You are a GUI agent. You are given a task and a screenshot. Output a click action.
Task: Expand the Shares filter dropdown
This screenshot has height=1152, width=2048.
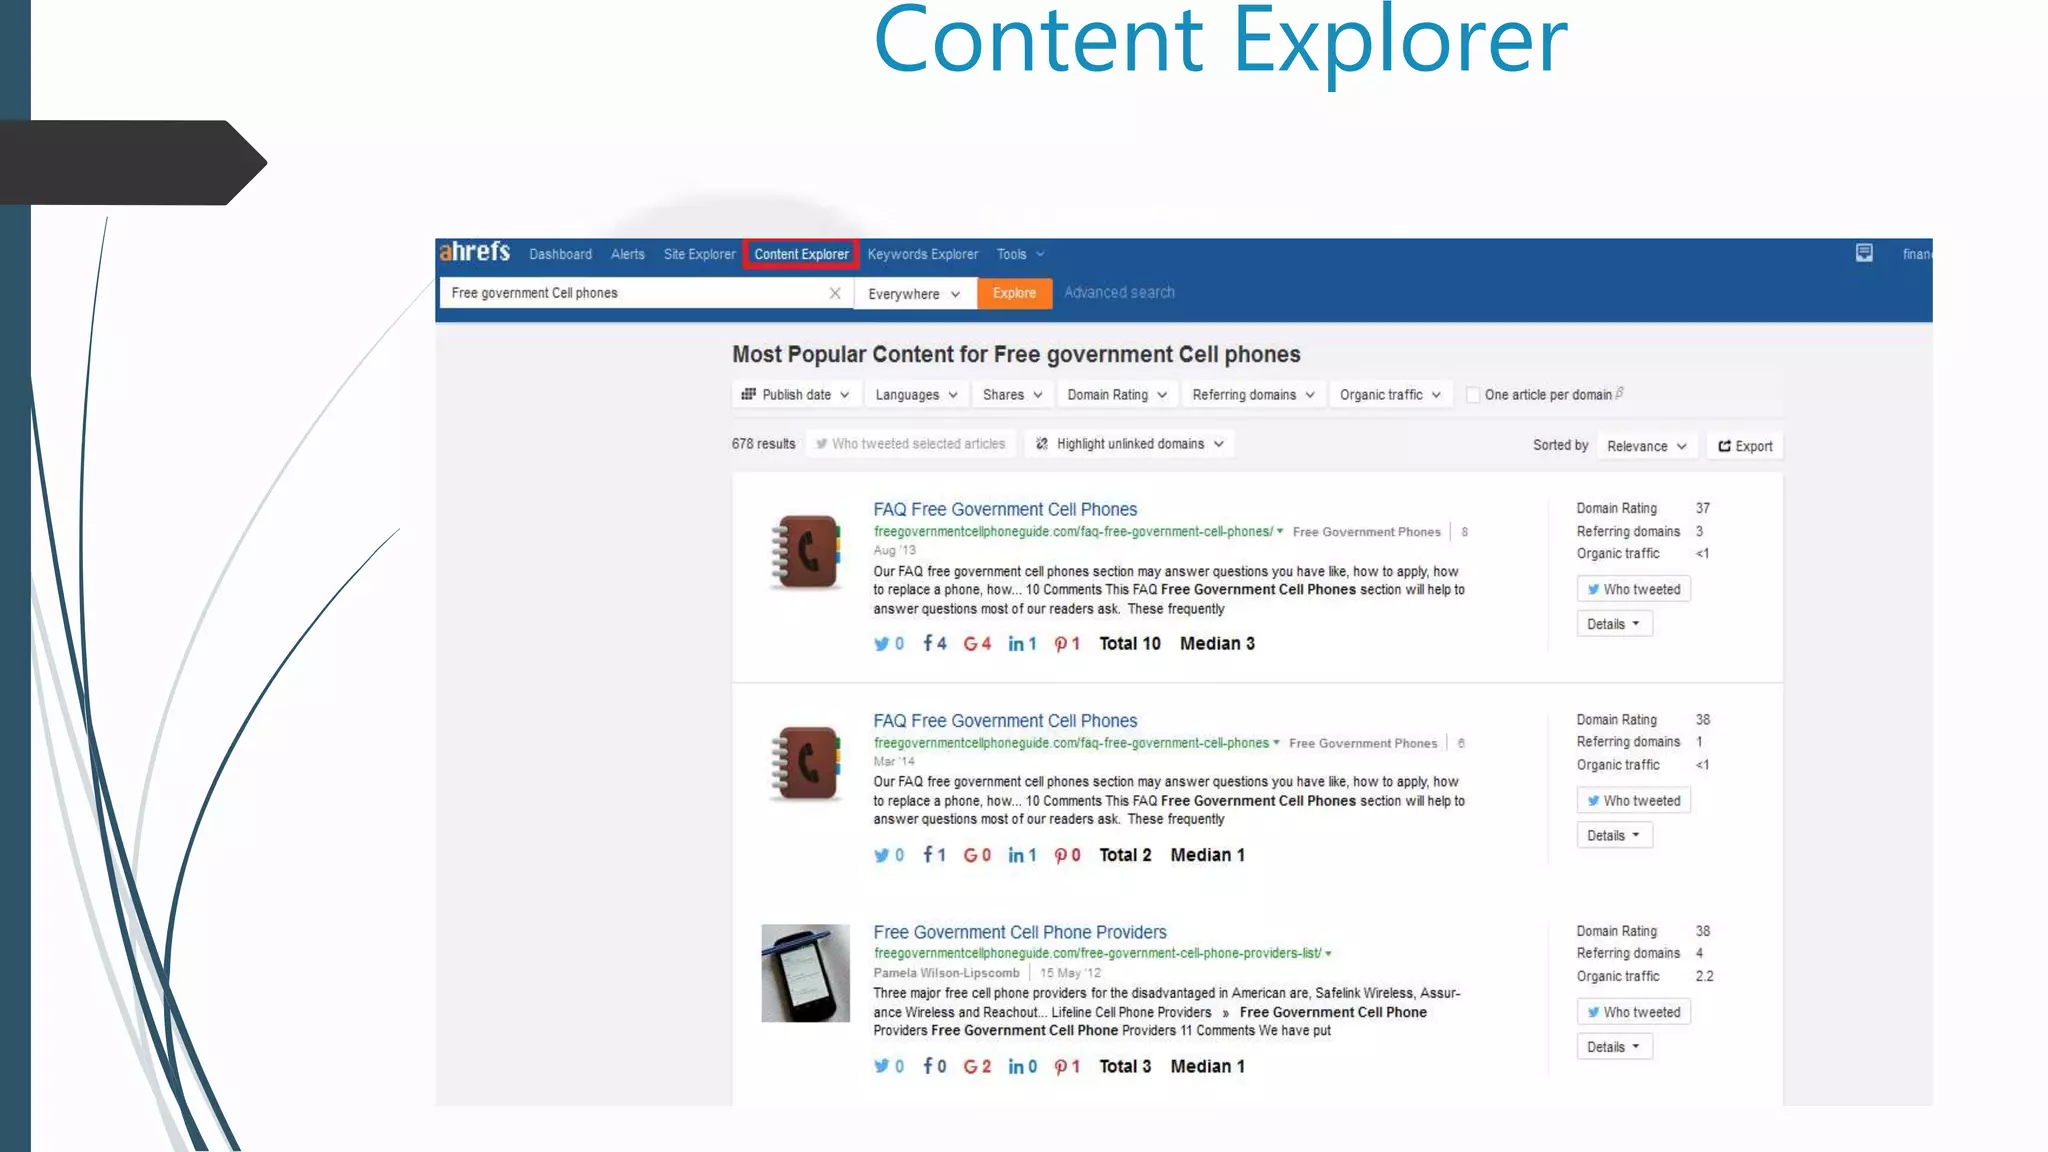click(1012, 395)
